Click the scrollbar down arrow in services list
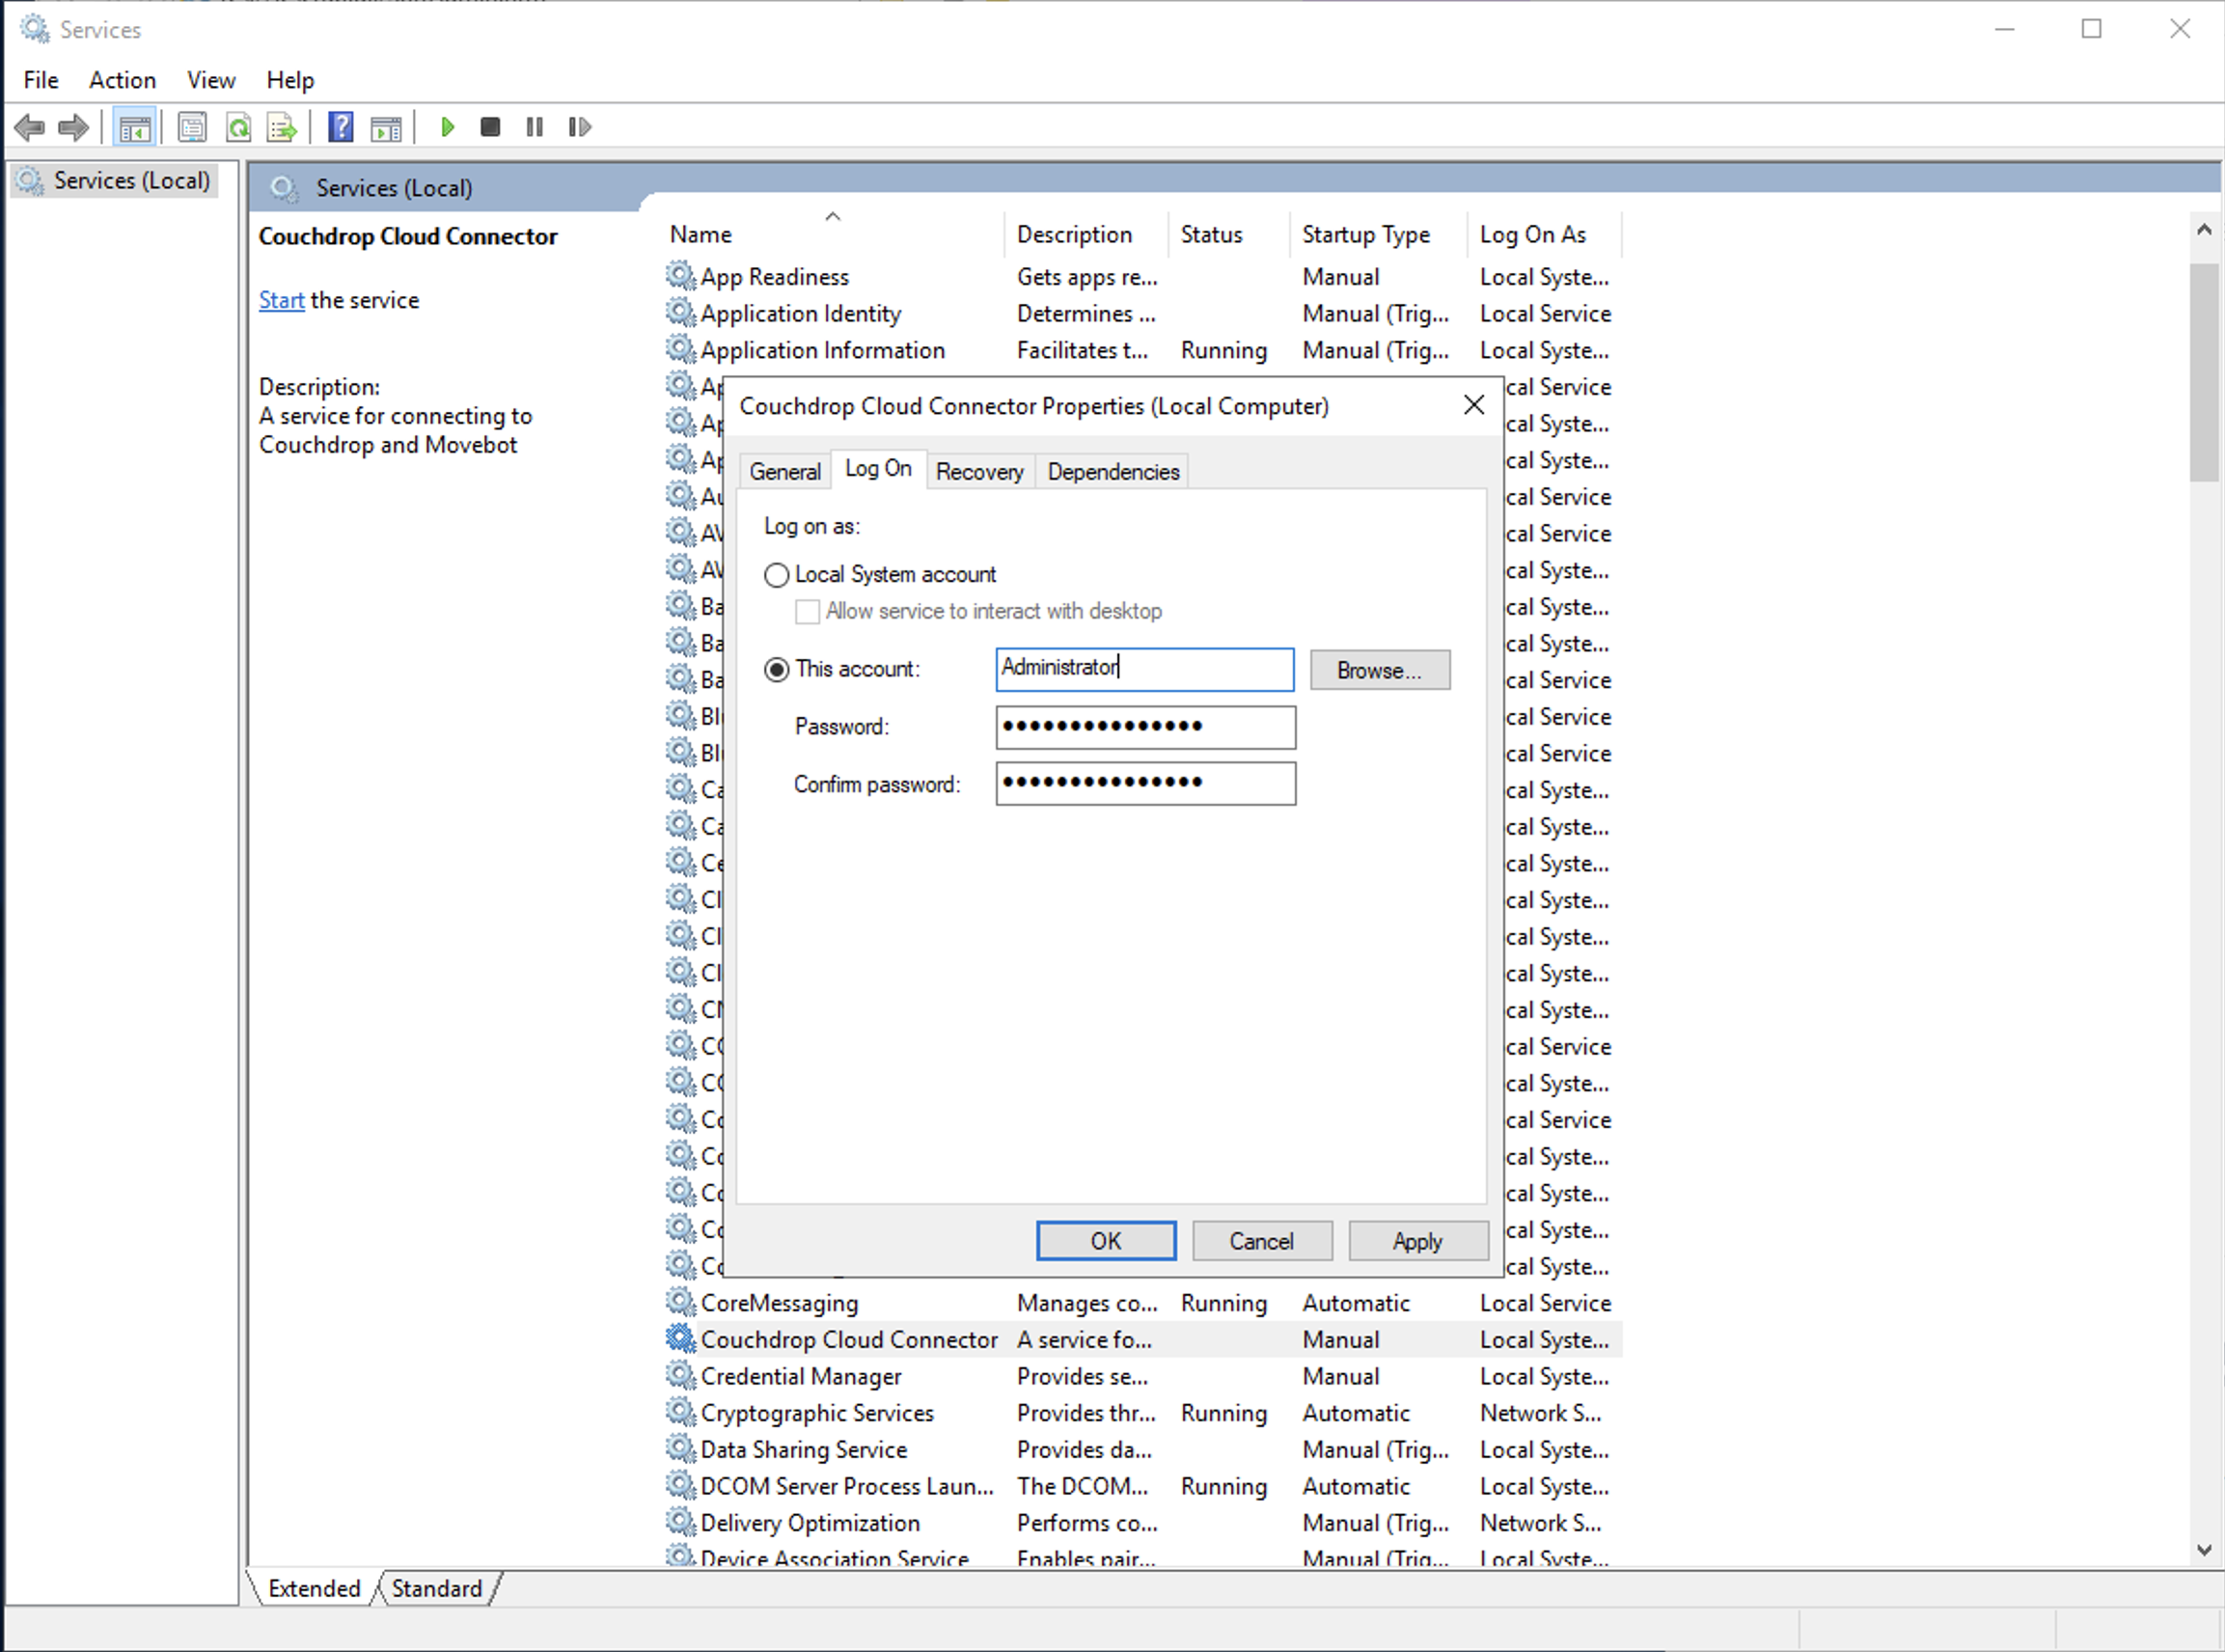Screen dimensions: 2225x1652 2204,1550
